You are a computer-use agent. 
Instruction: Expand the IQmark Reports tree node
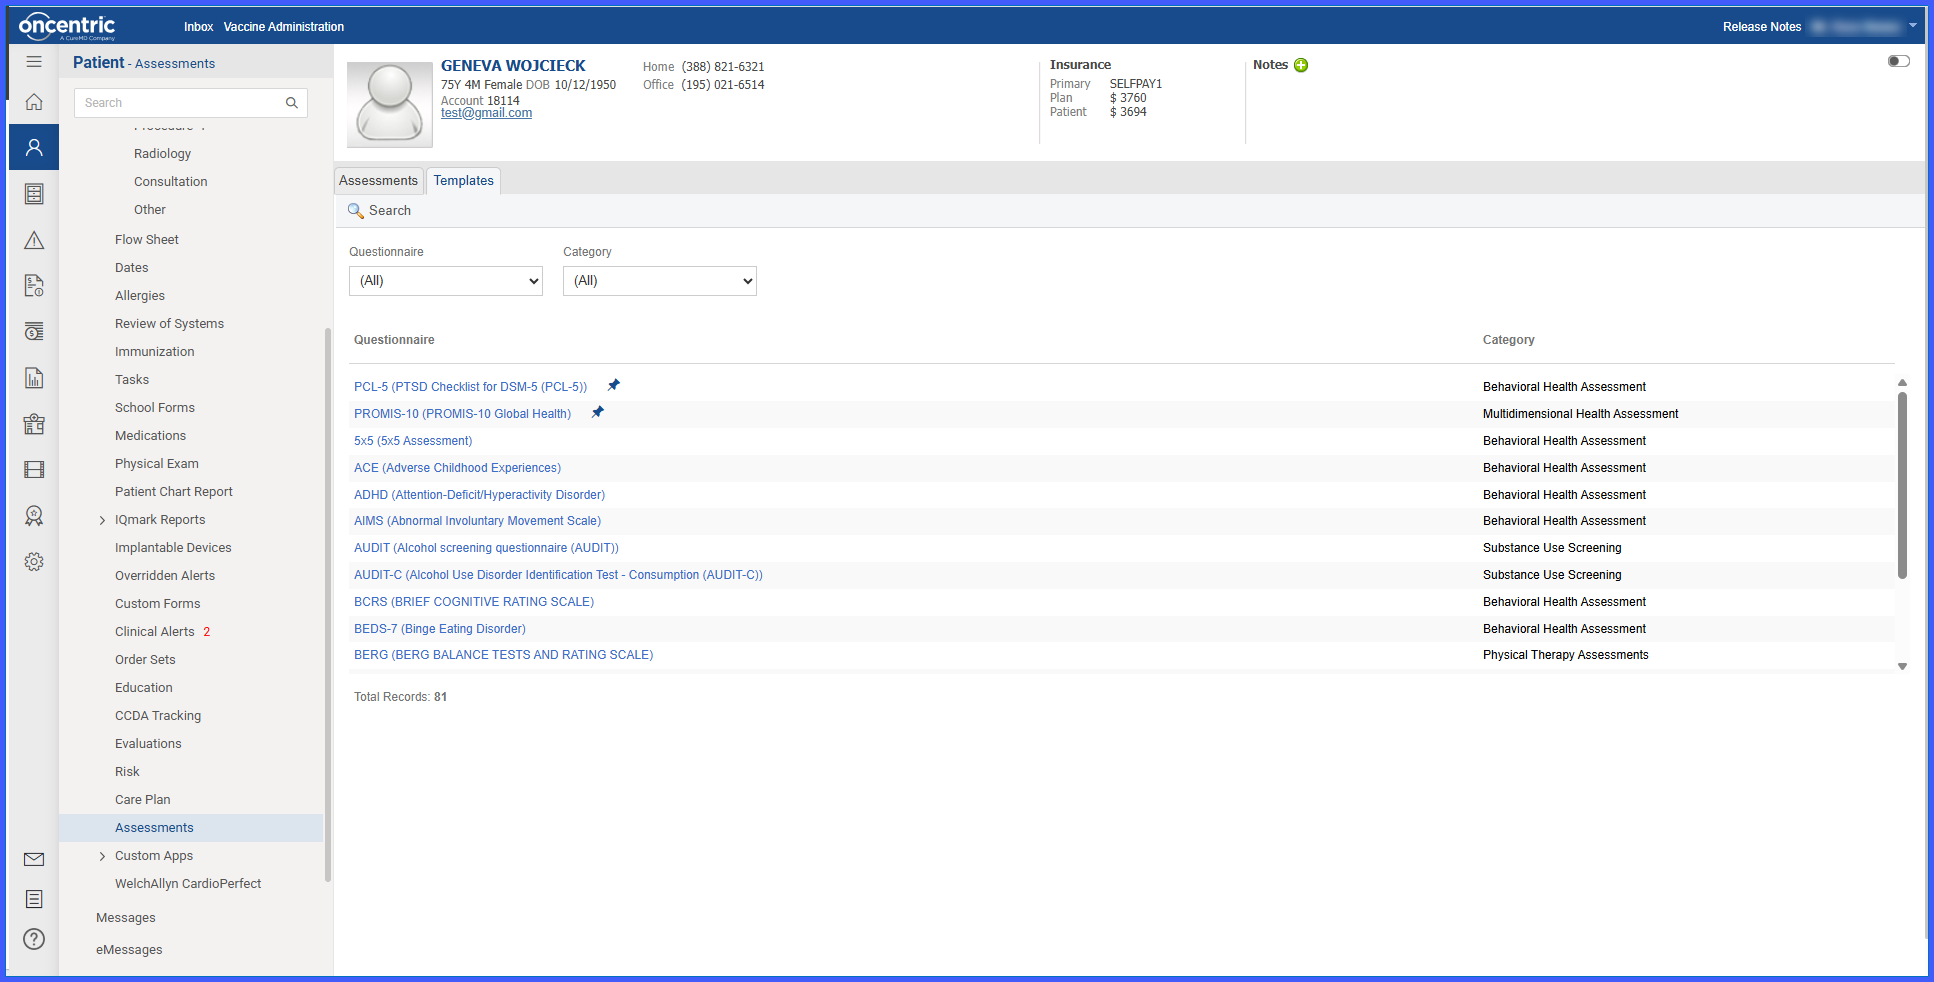pos(102,520)
